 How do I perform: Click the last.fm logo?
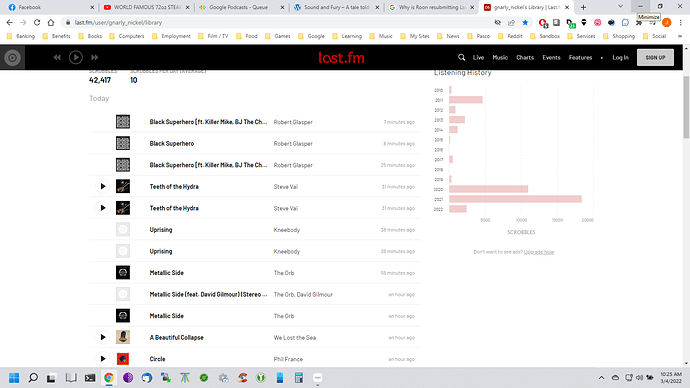tap(341, 58)
